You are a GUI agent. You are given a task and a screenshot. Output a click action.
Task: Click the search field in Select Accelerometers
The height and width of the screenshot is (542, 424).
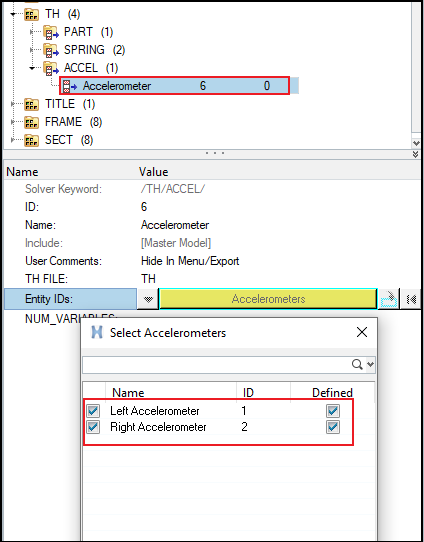pyautogui.click(x=217, y=365)
